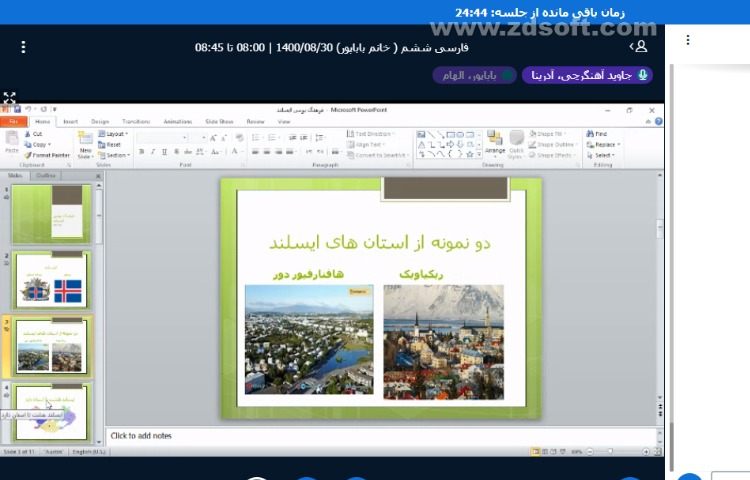Viewport: 750px width, 480px height.
Task: Select the triangle shape in shapes gallery
Action: (421, 145)
